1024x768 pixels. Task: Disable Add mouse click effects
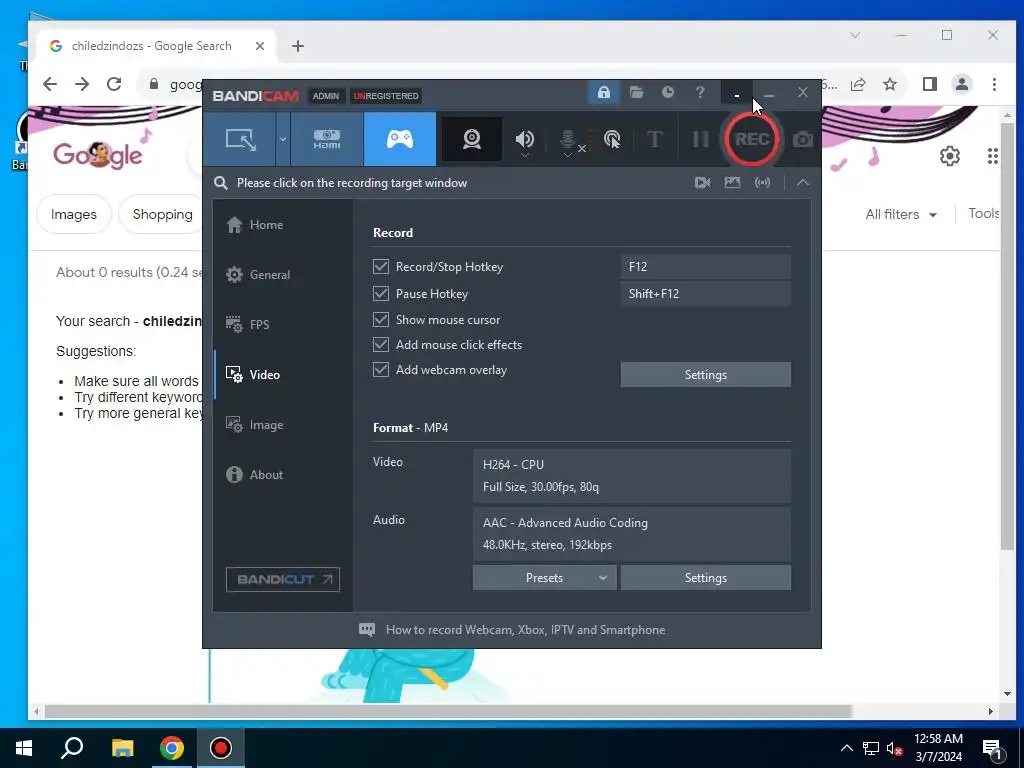click(x=381, y=344)
